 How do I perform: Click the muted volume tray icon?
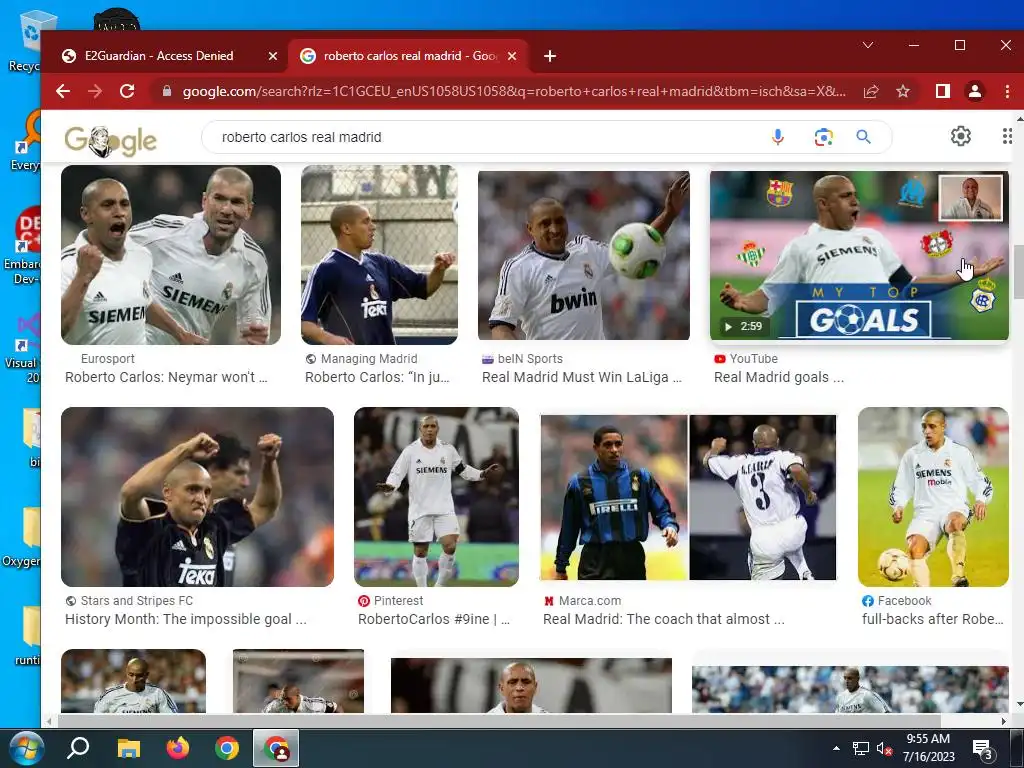884,748
